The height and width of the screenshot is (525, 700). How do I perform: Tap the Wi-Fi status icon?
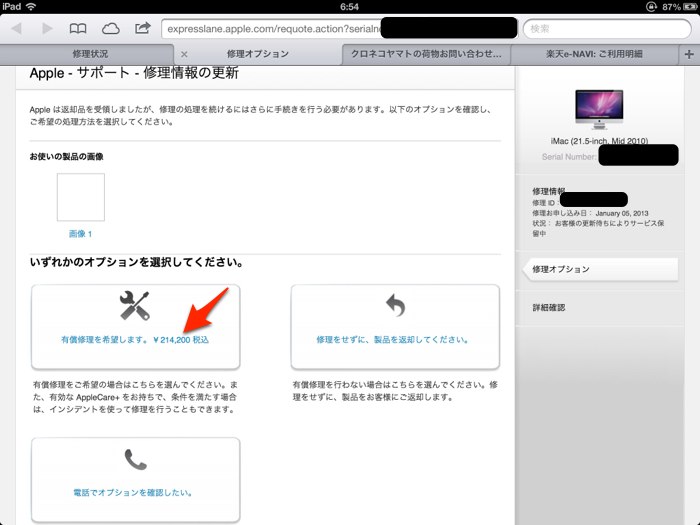pos(31,6)
